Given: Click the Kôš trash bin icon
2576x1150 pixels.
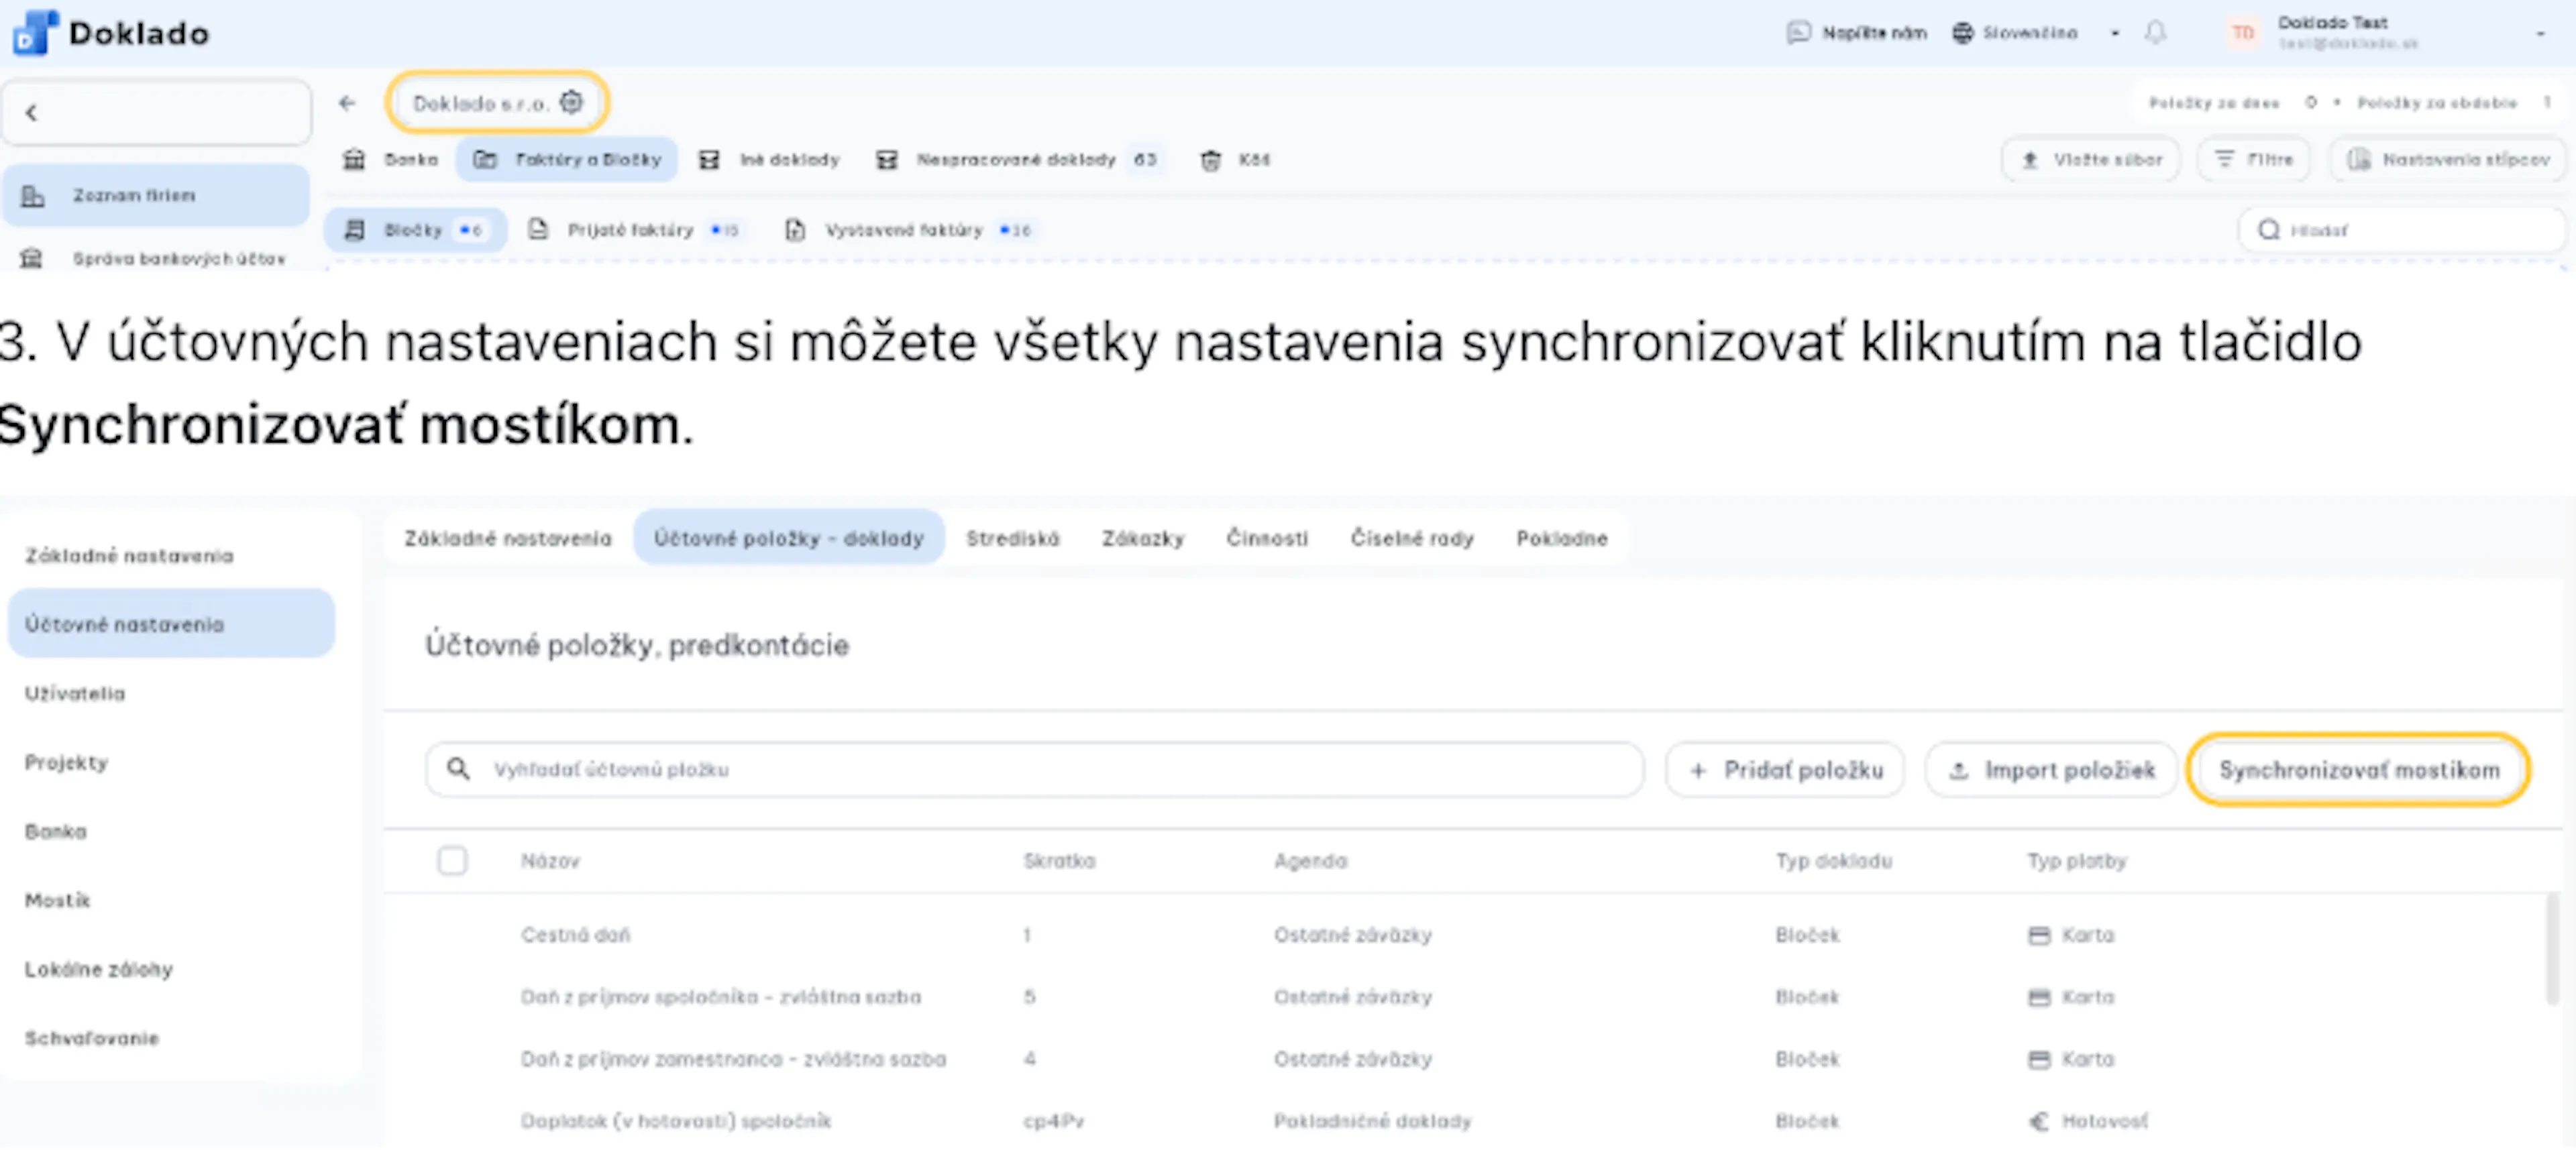Looking at the screenshot, I should click(x=1210, y=160).
